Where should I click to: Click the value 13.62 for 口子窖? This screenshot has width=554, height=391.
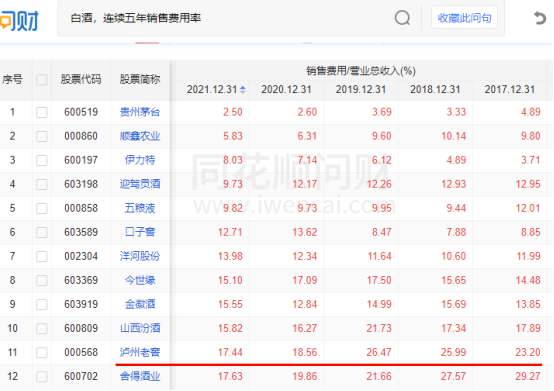305,232
